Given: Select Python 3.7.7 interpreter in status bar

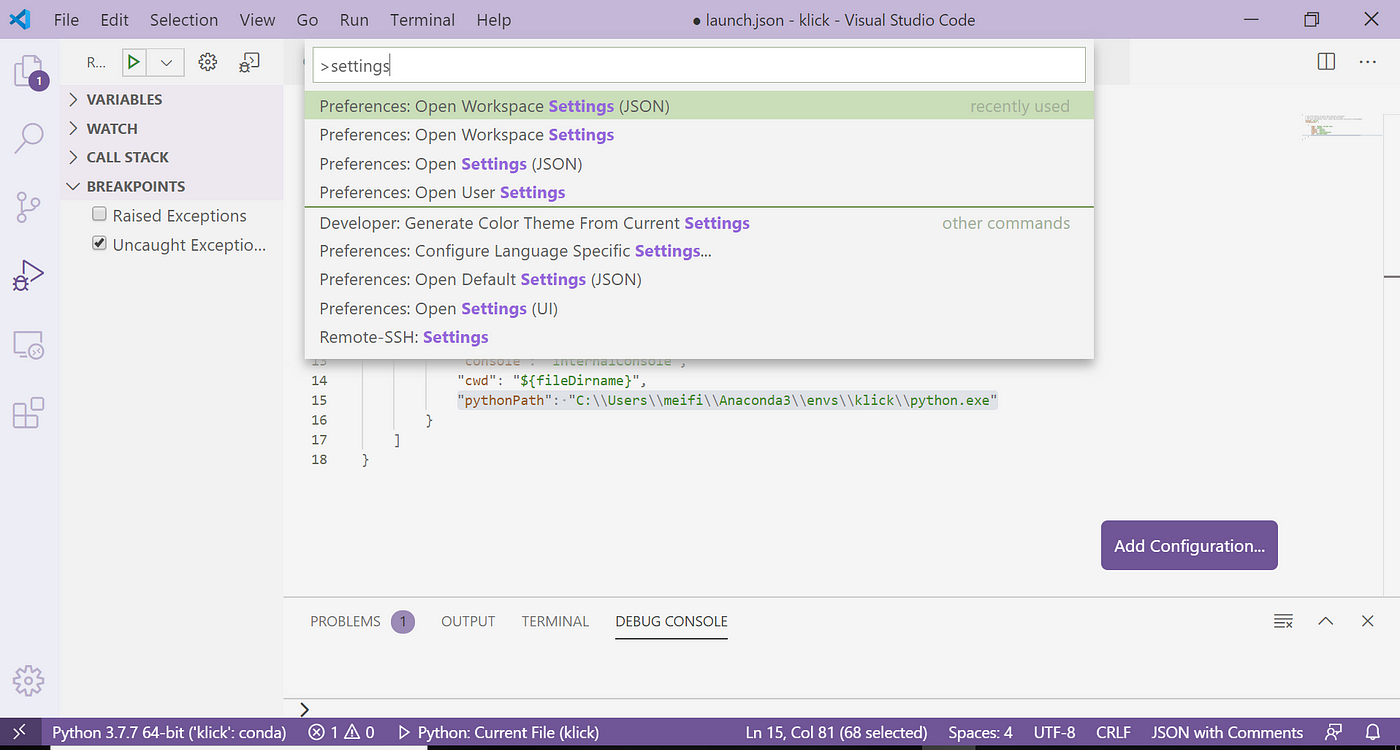Looking at the screenshot, I should [169, 733].
